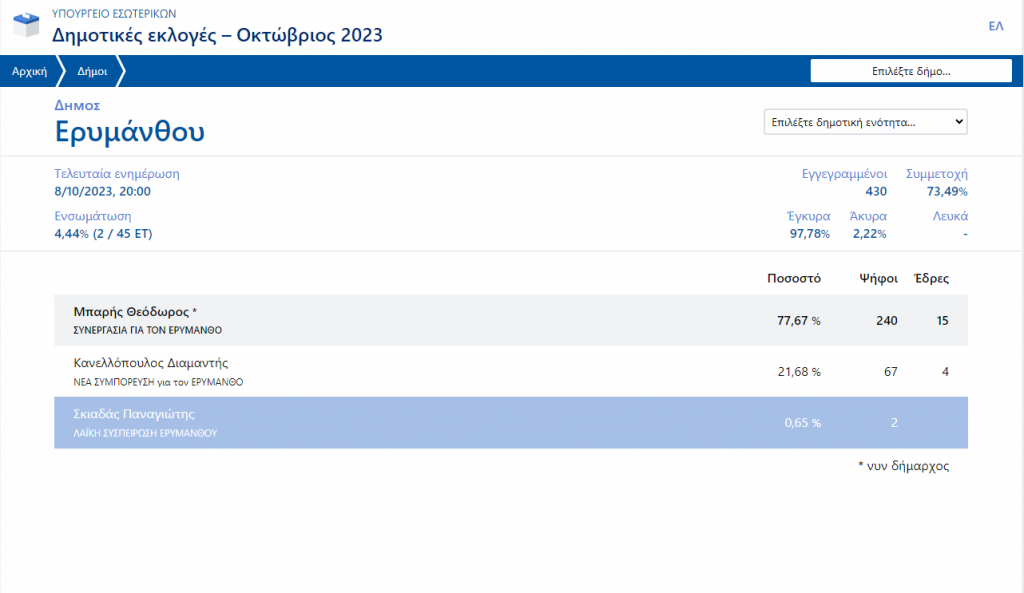Click the ΛΑΪΚΗ ΣΥΣΠΕΙΡΩΣΗ ΕΡΥΜΑΝΘΟΥ label
The height and width of the screenshot is (593, 1024).
click(x=145, y=433)
